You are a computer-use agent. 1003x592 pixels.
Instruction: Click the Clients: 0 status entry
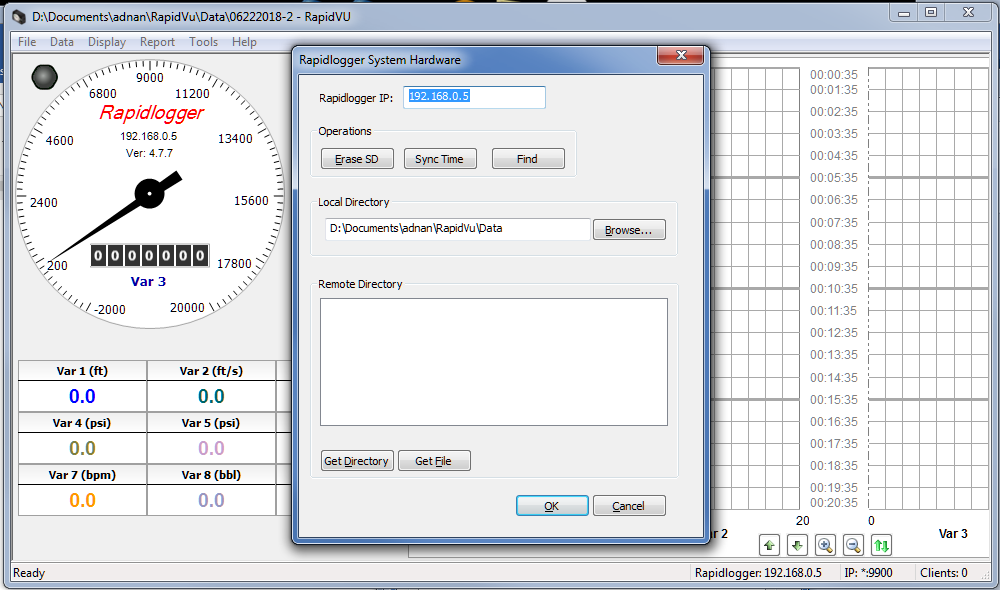click(x=944, y=573)
